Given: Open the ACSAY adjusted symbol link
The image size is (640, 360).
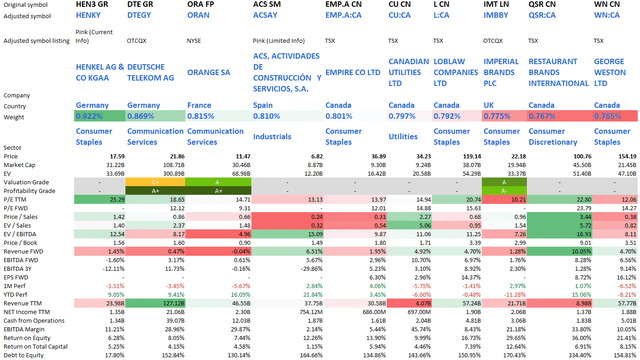Looking at the screenshot, I should point(265,16).
